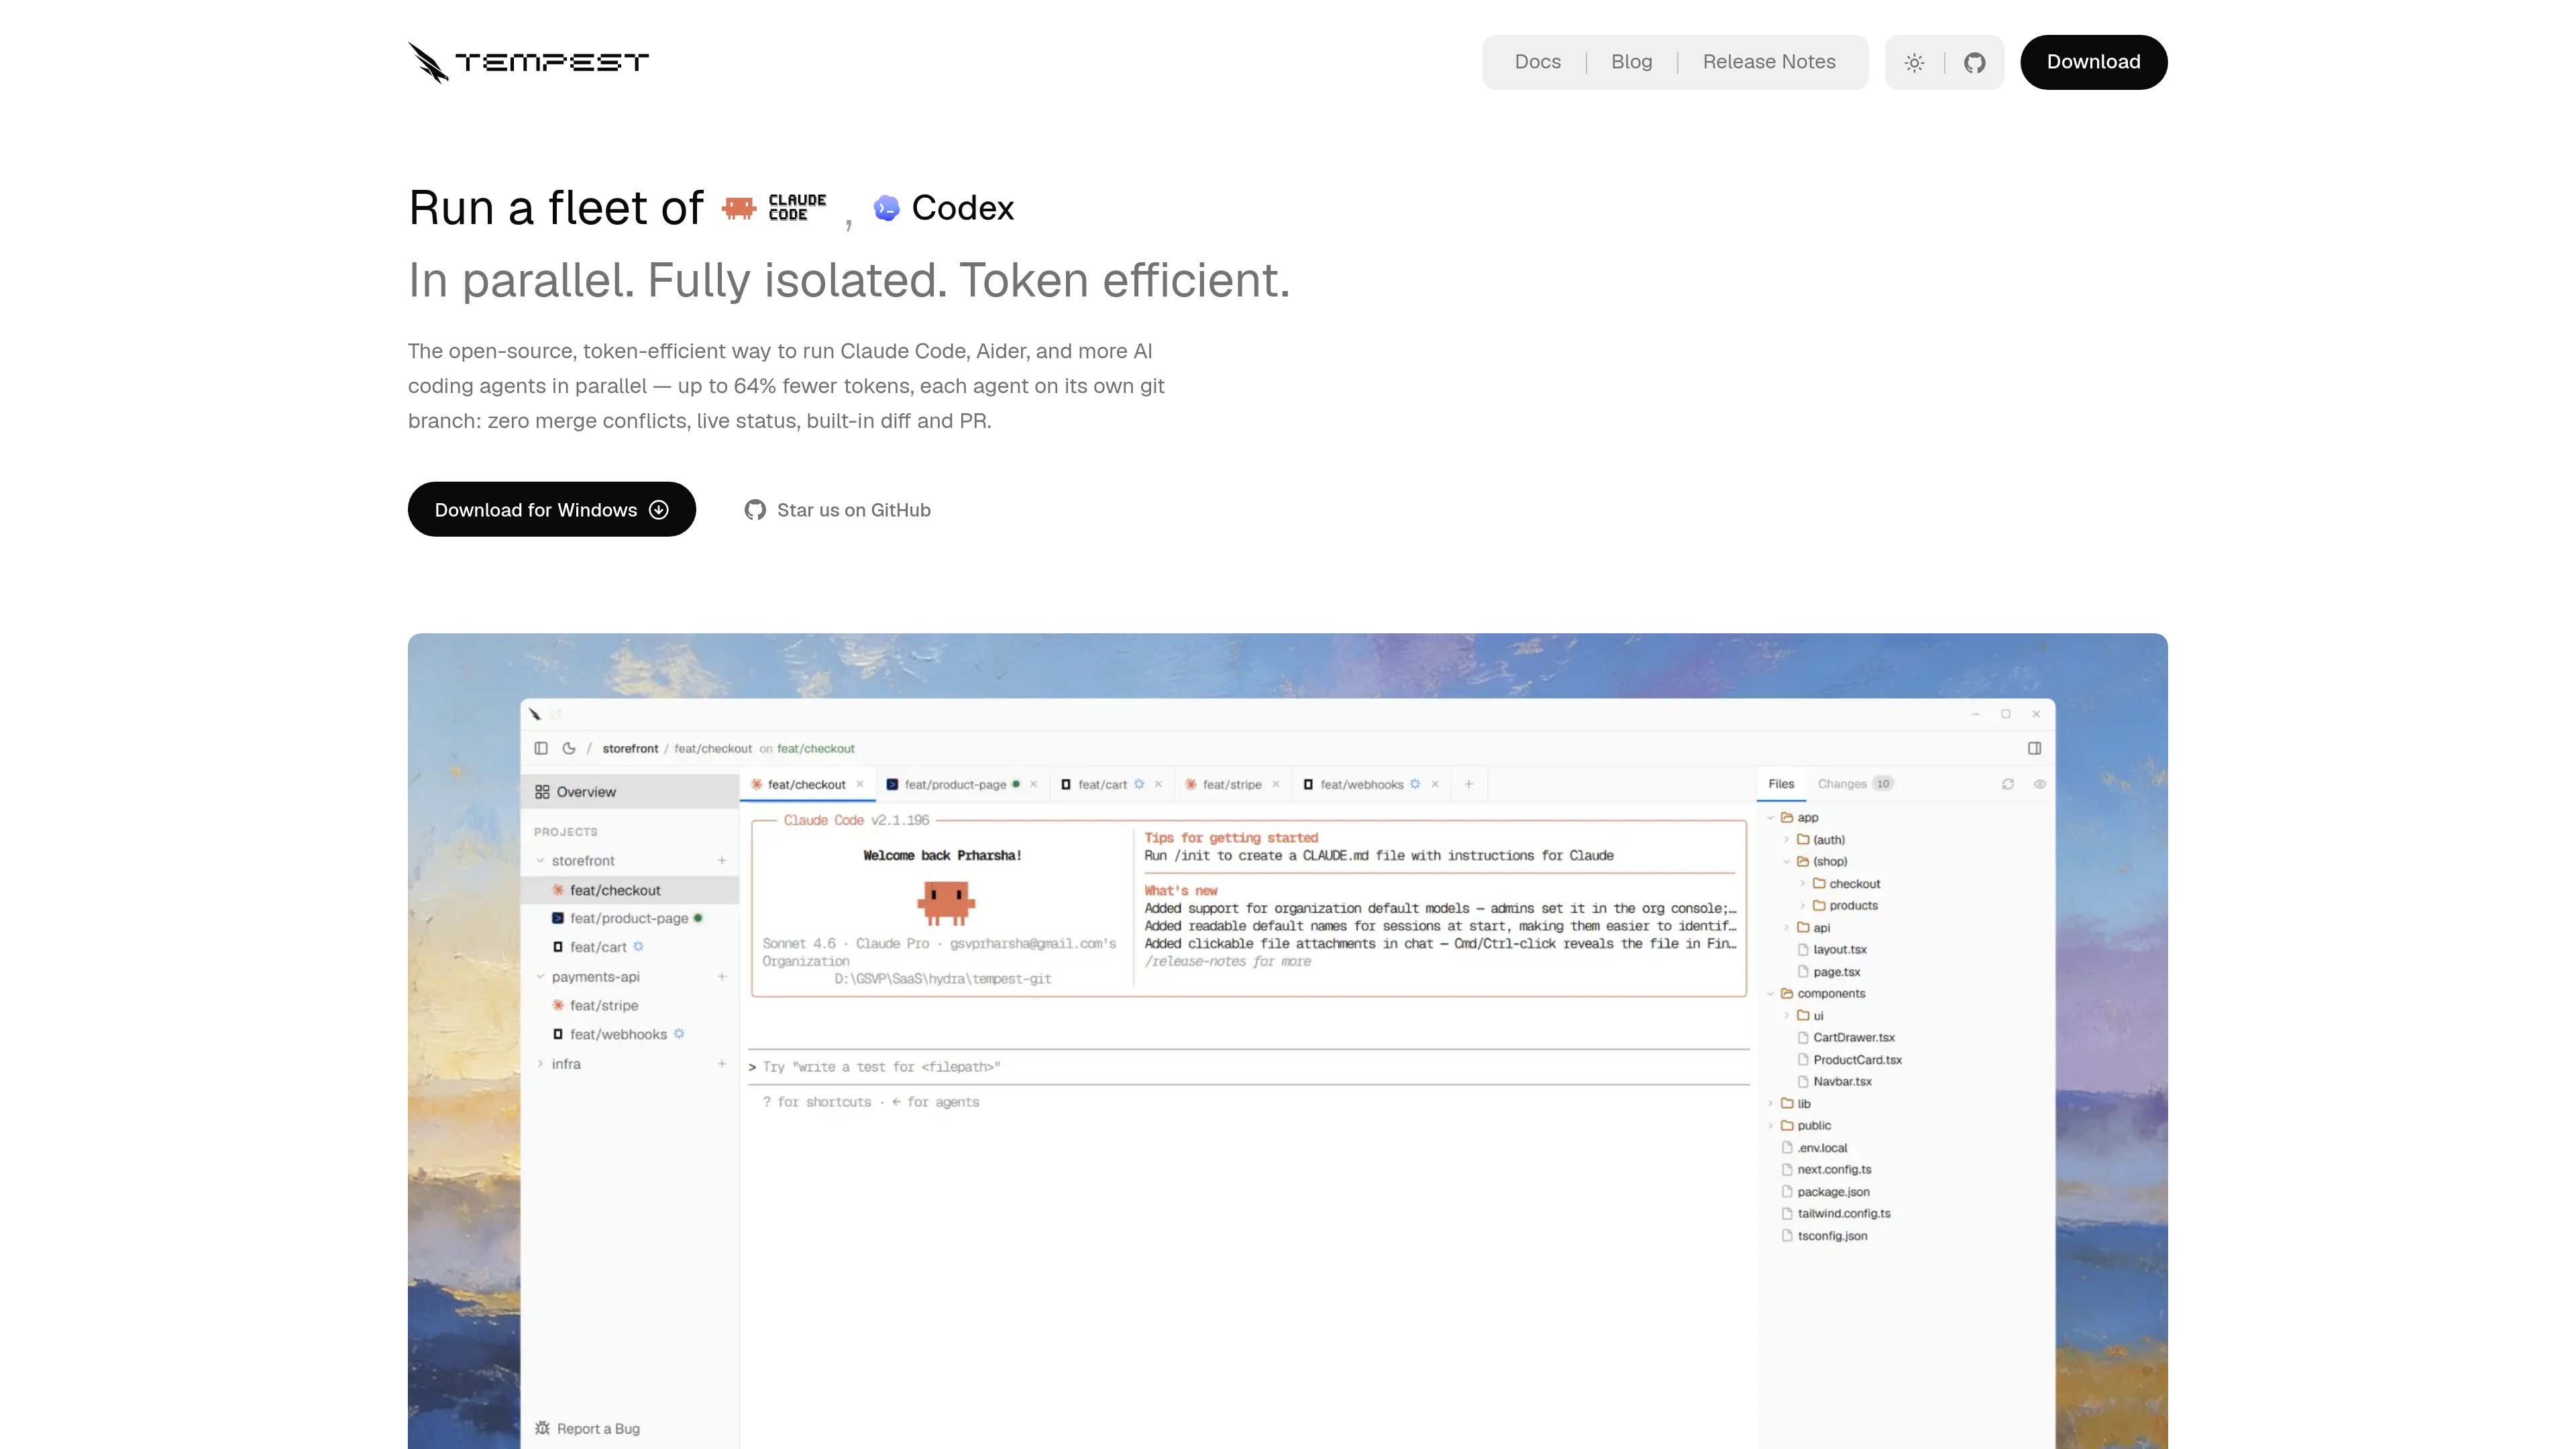
Task: Click storefront in the app breadcrumb
Action: [x=630, y=749]
